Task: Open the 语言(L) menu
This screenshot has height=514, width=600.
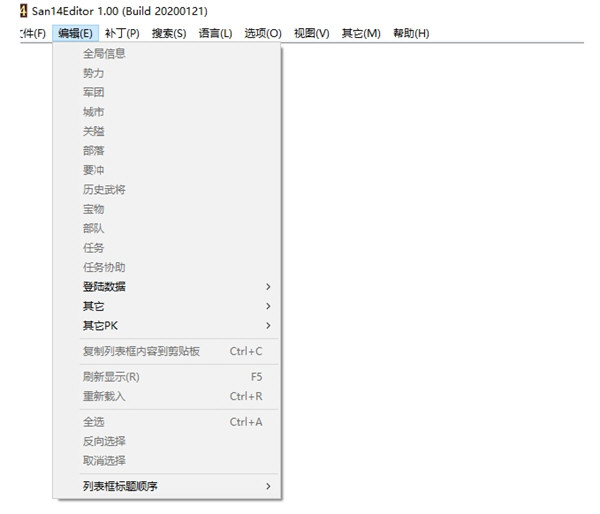Action: click(215, 33)
